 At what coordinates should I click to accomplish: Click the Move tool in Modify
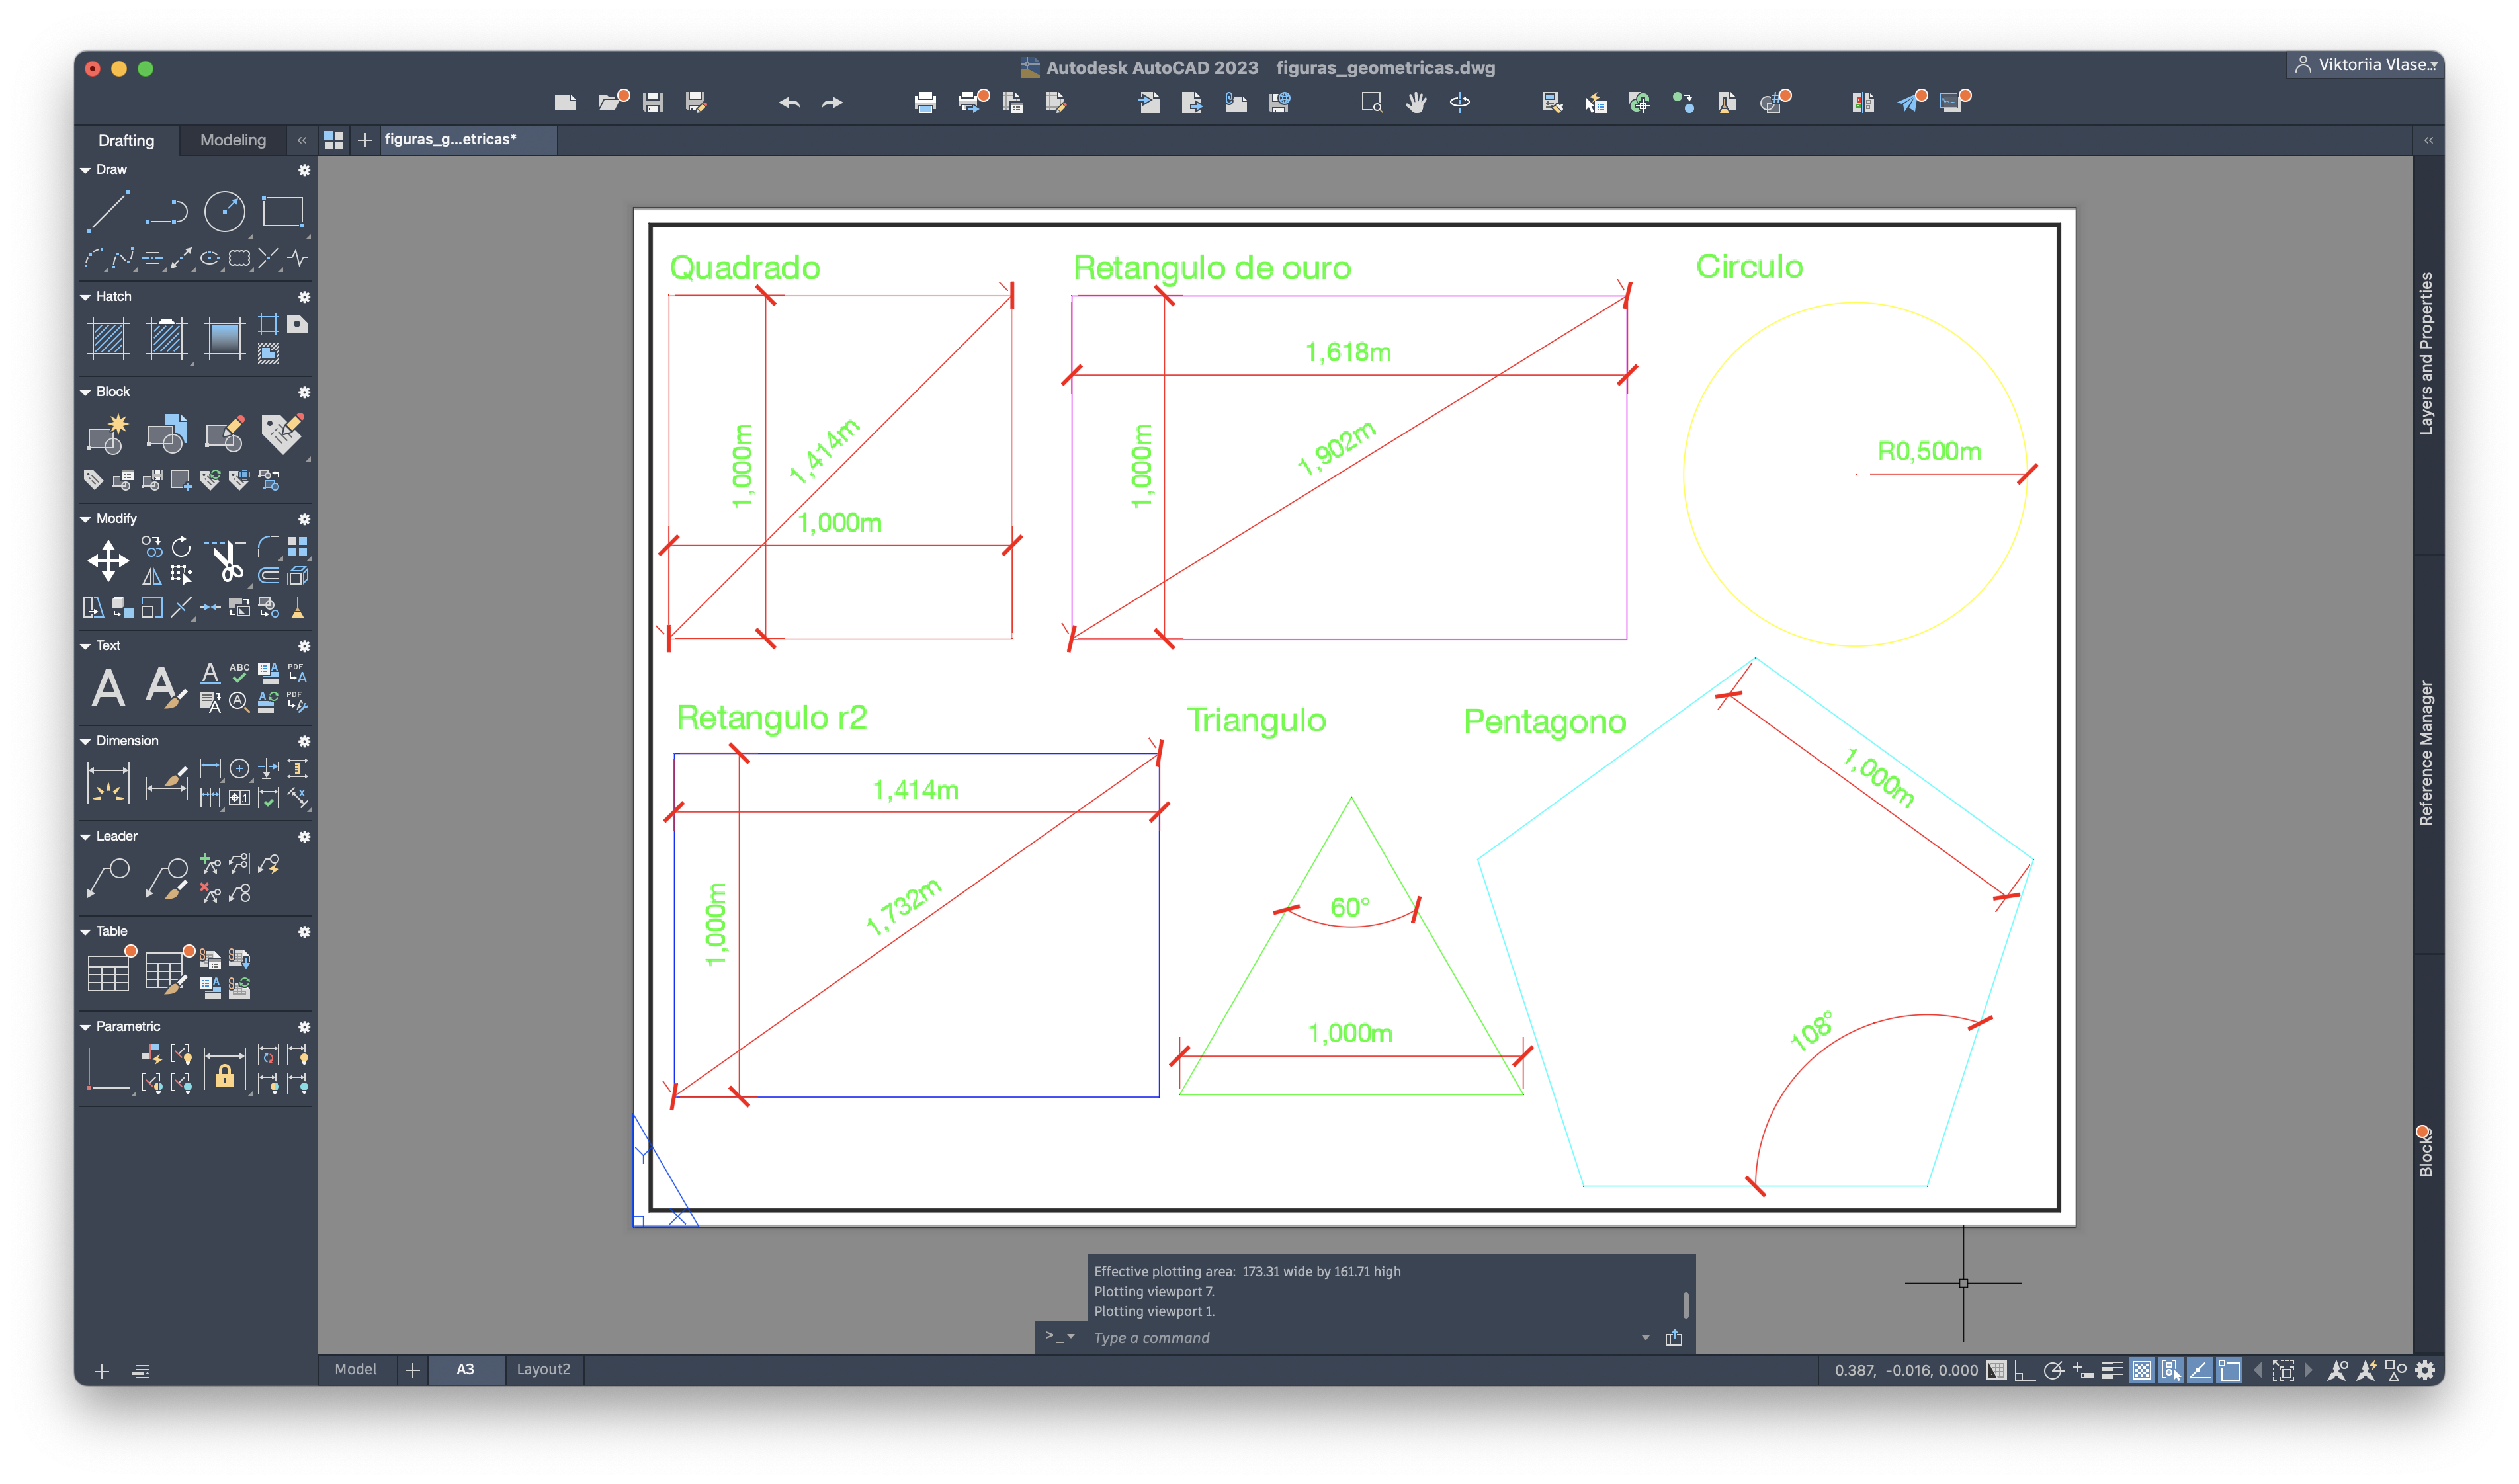108,561
